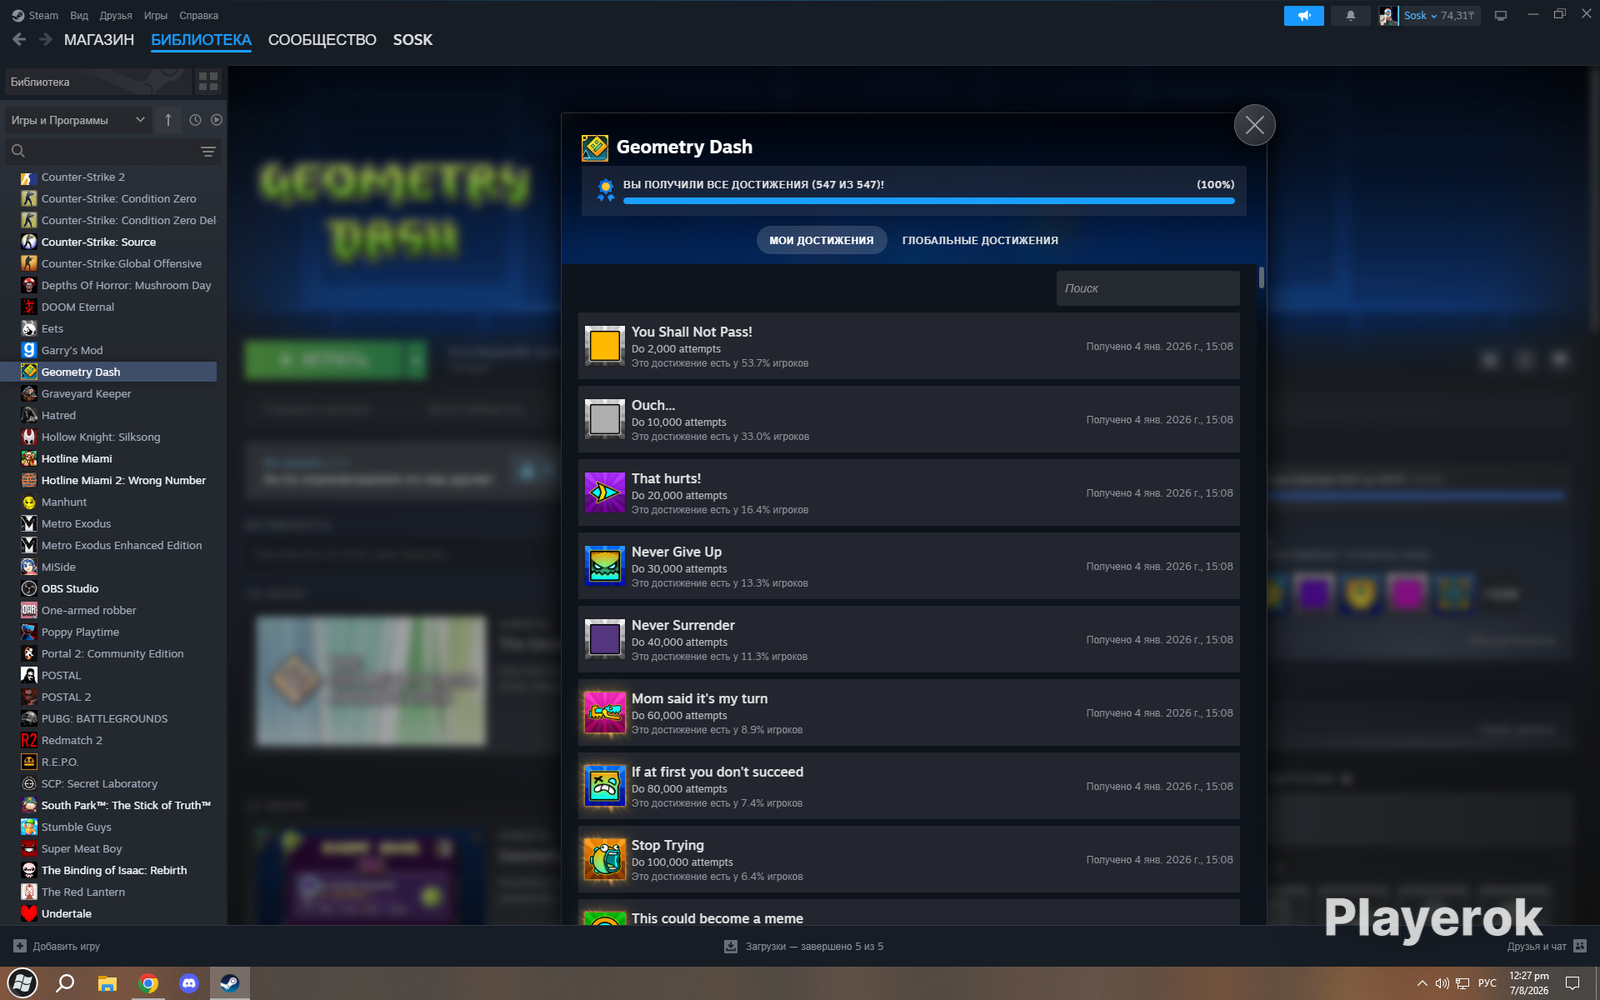Toggle the library grid view icon
The height and width of the screenshot is (1000, 1600).
208,81
